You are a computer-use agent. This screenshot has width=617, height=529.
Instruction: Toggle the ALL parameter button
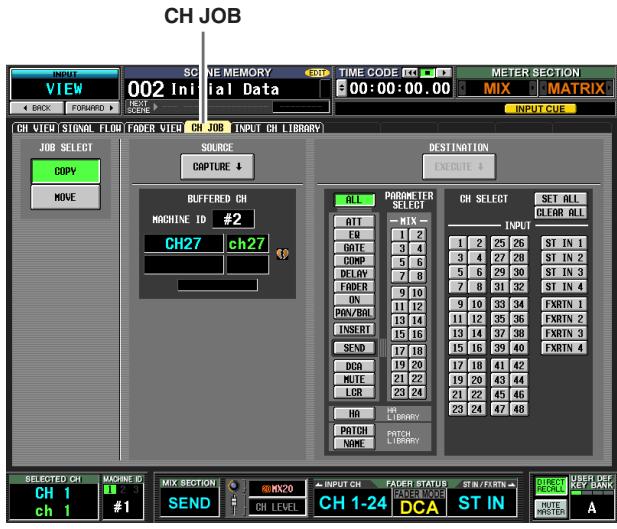click(354, 200)
